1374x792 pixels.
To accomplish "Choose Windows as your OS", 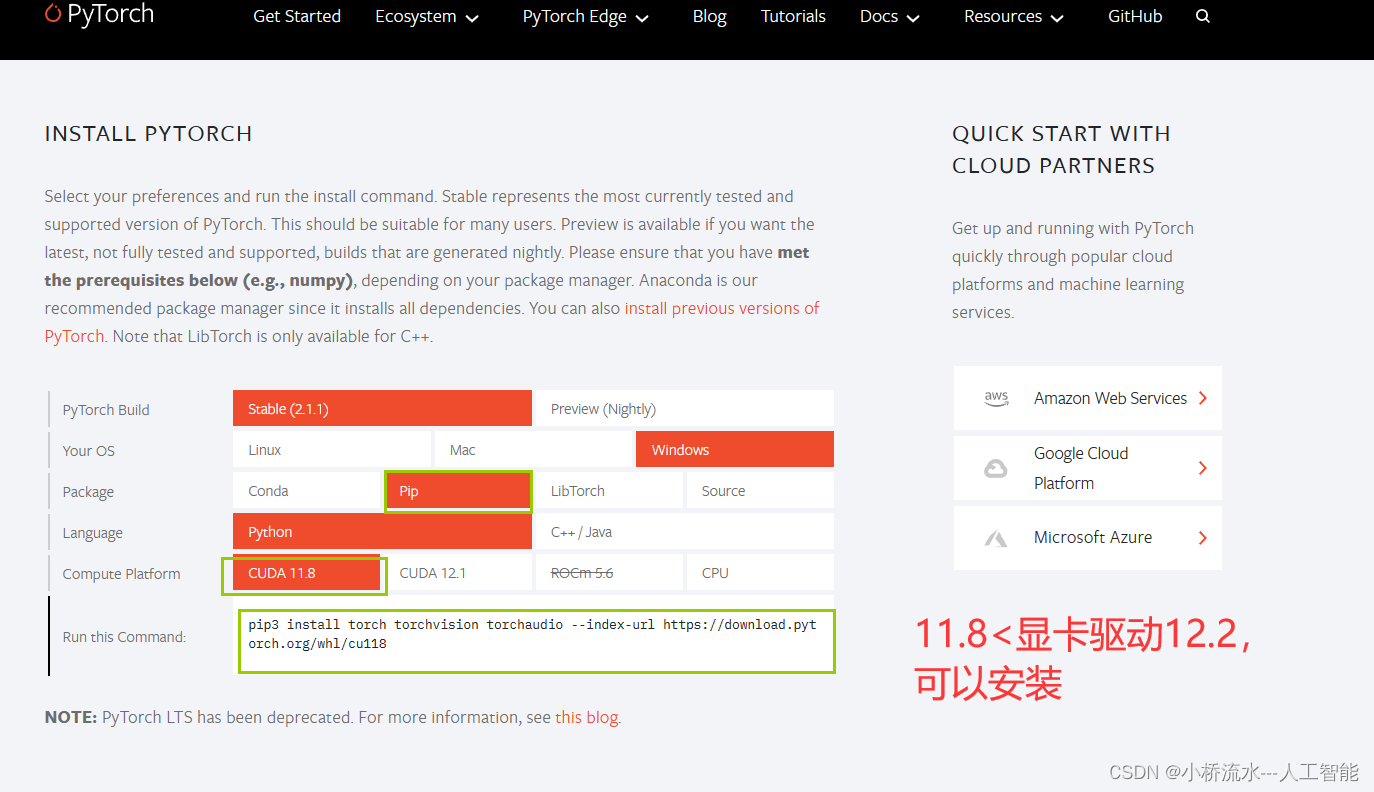I will 735,450.
